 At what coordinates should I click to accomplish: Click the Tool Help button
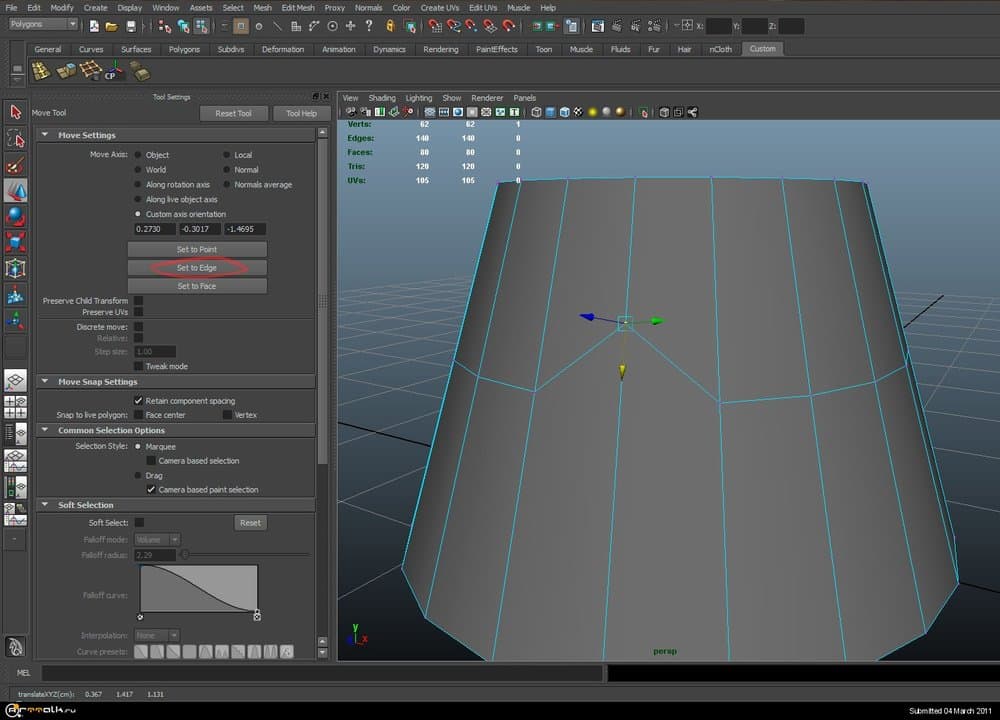pyautogui.click(x=301, y=113)
